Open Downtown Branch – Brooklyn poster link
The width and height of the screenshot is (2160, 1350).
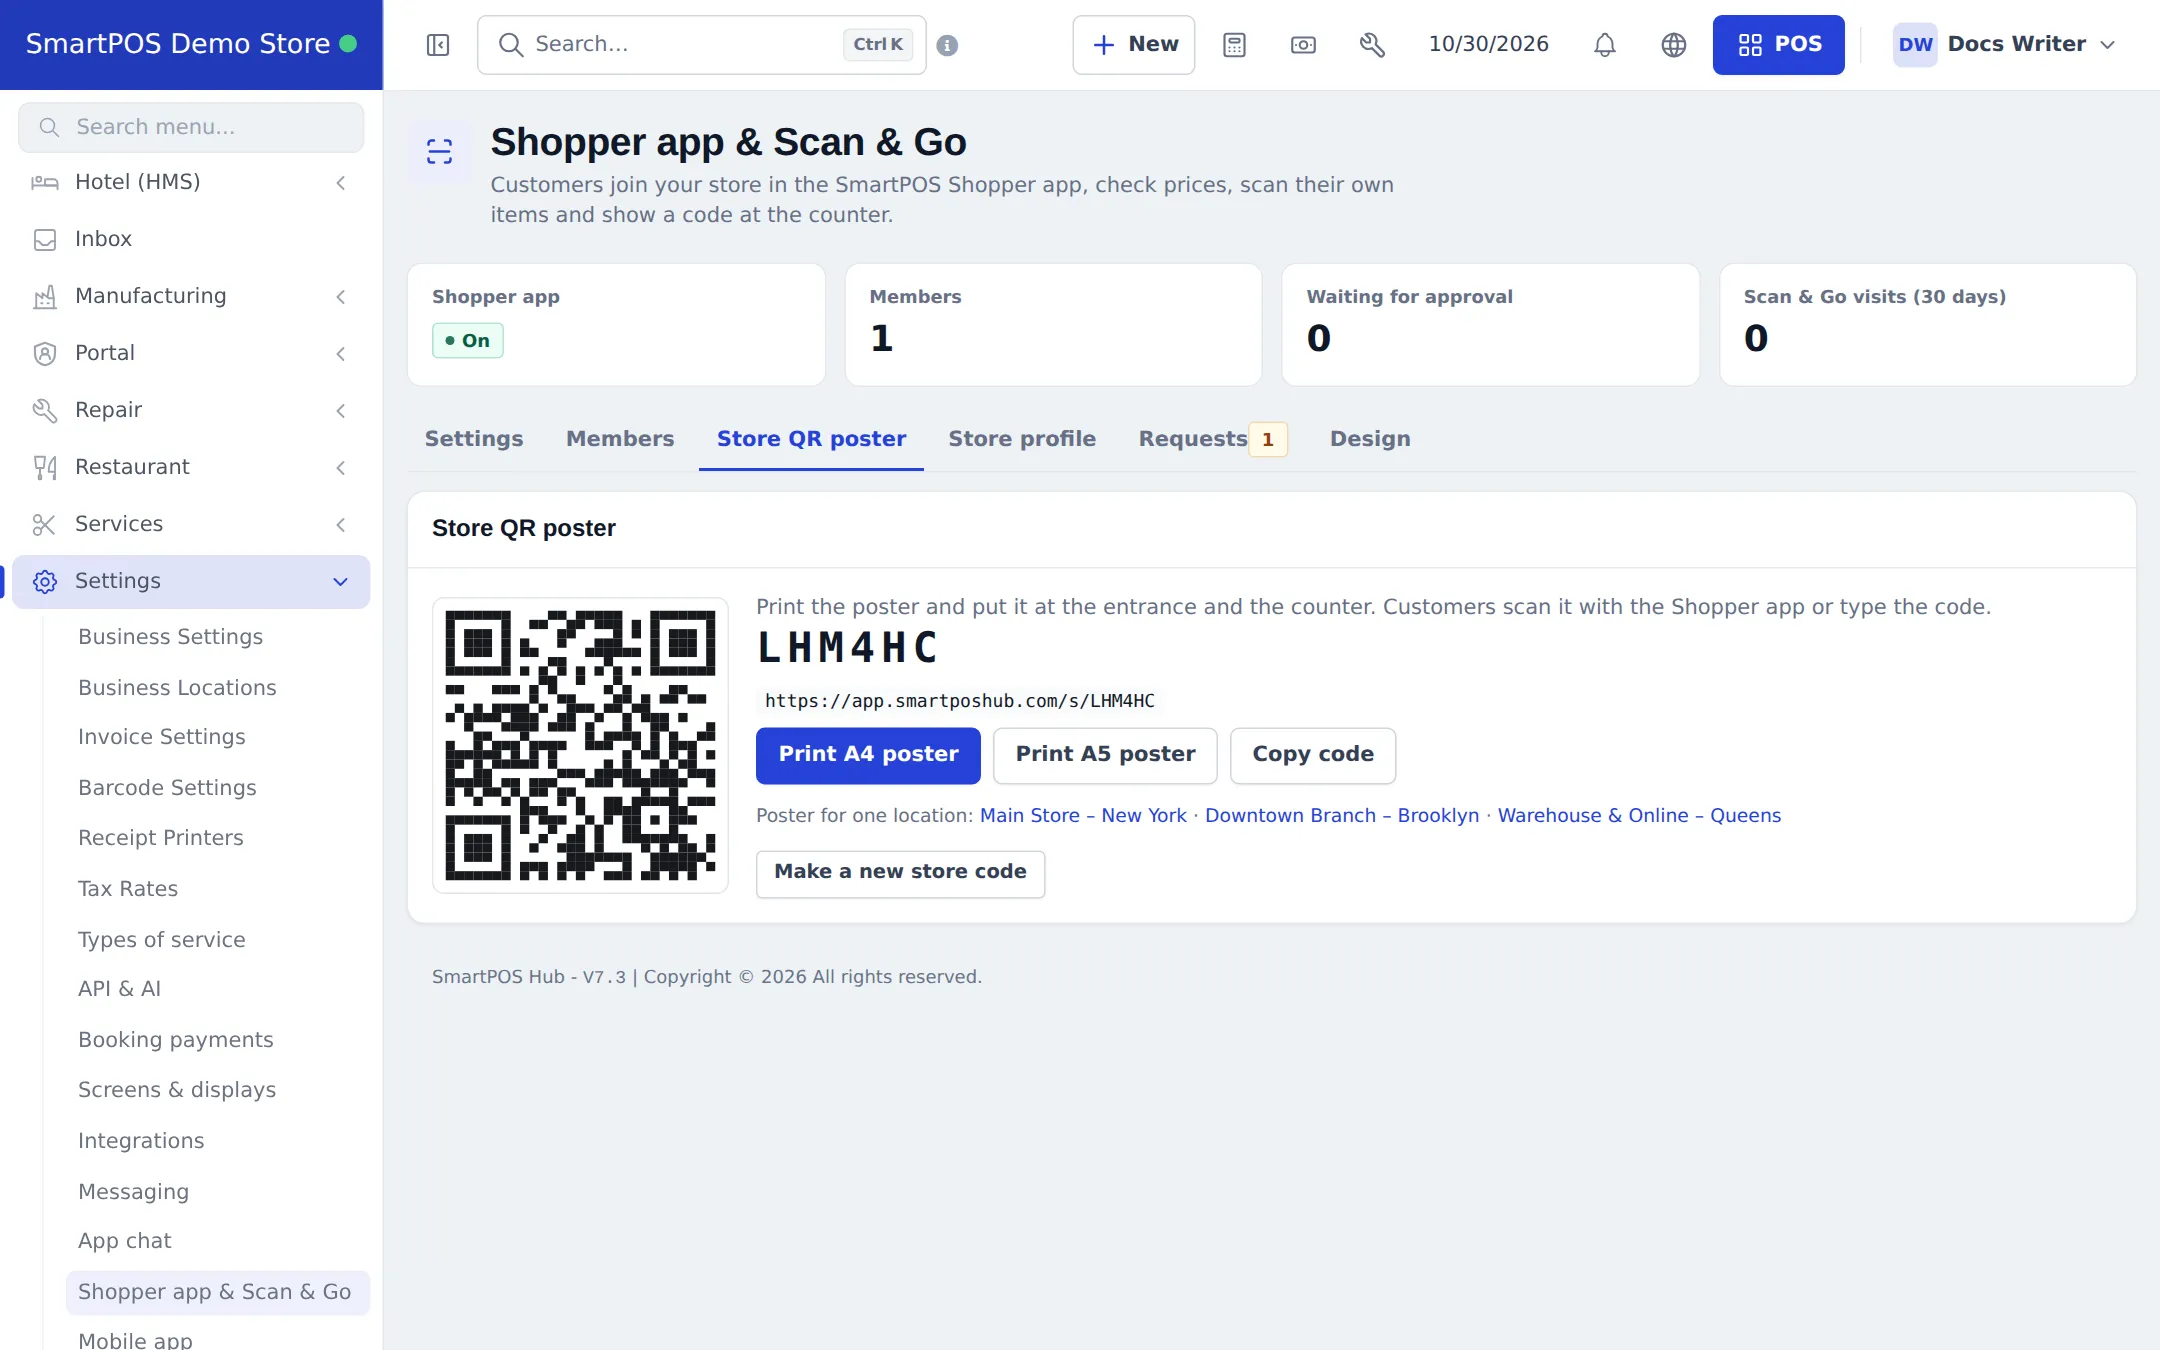(x=1342, y=816)
